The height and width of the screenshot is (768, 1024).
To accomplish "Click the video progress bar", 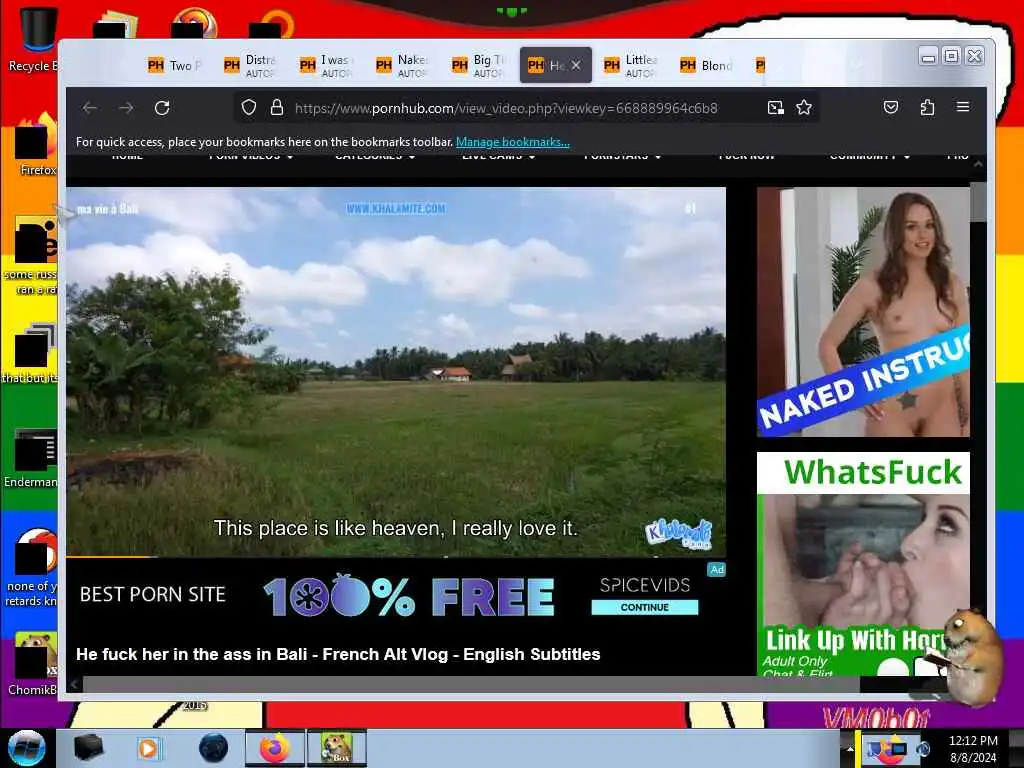I will [396, 557].
